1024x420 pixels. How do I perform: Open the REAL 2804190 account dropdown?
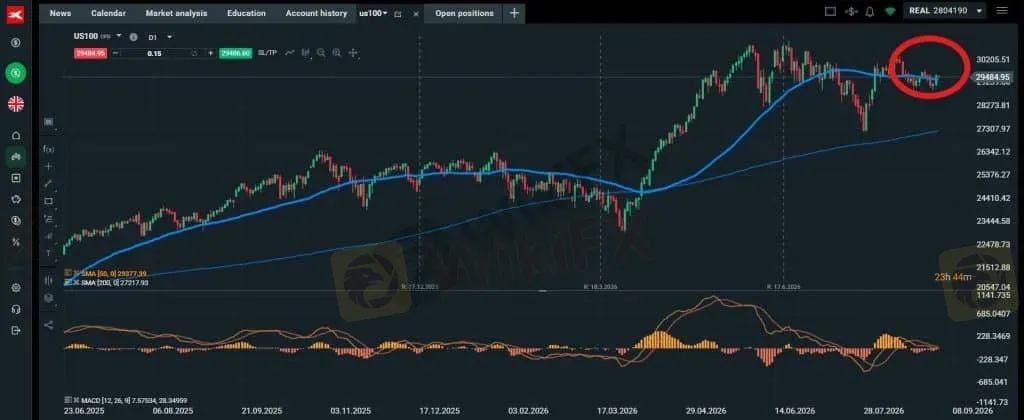click(944, 11)
